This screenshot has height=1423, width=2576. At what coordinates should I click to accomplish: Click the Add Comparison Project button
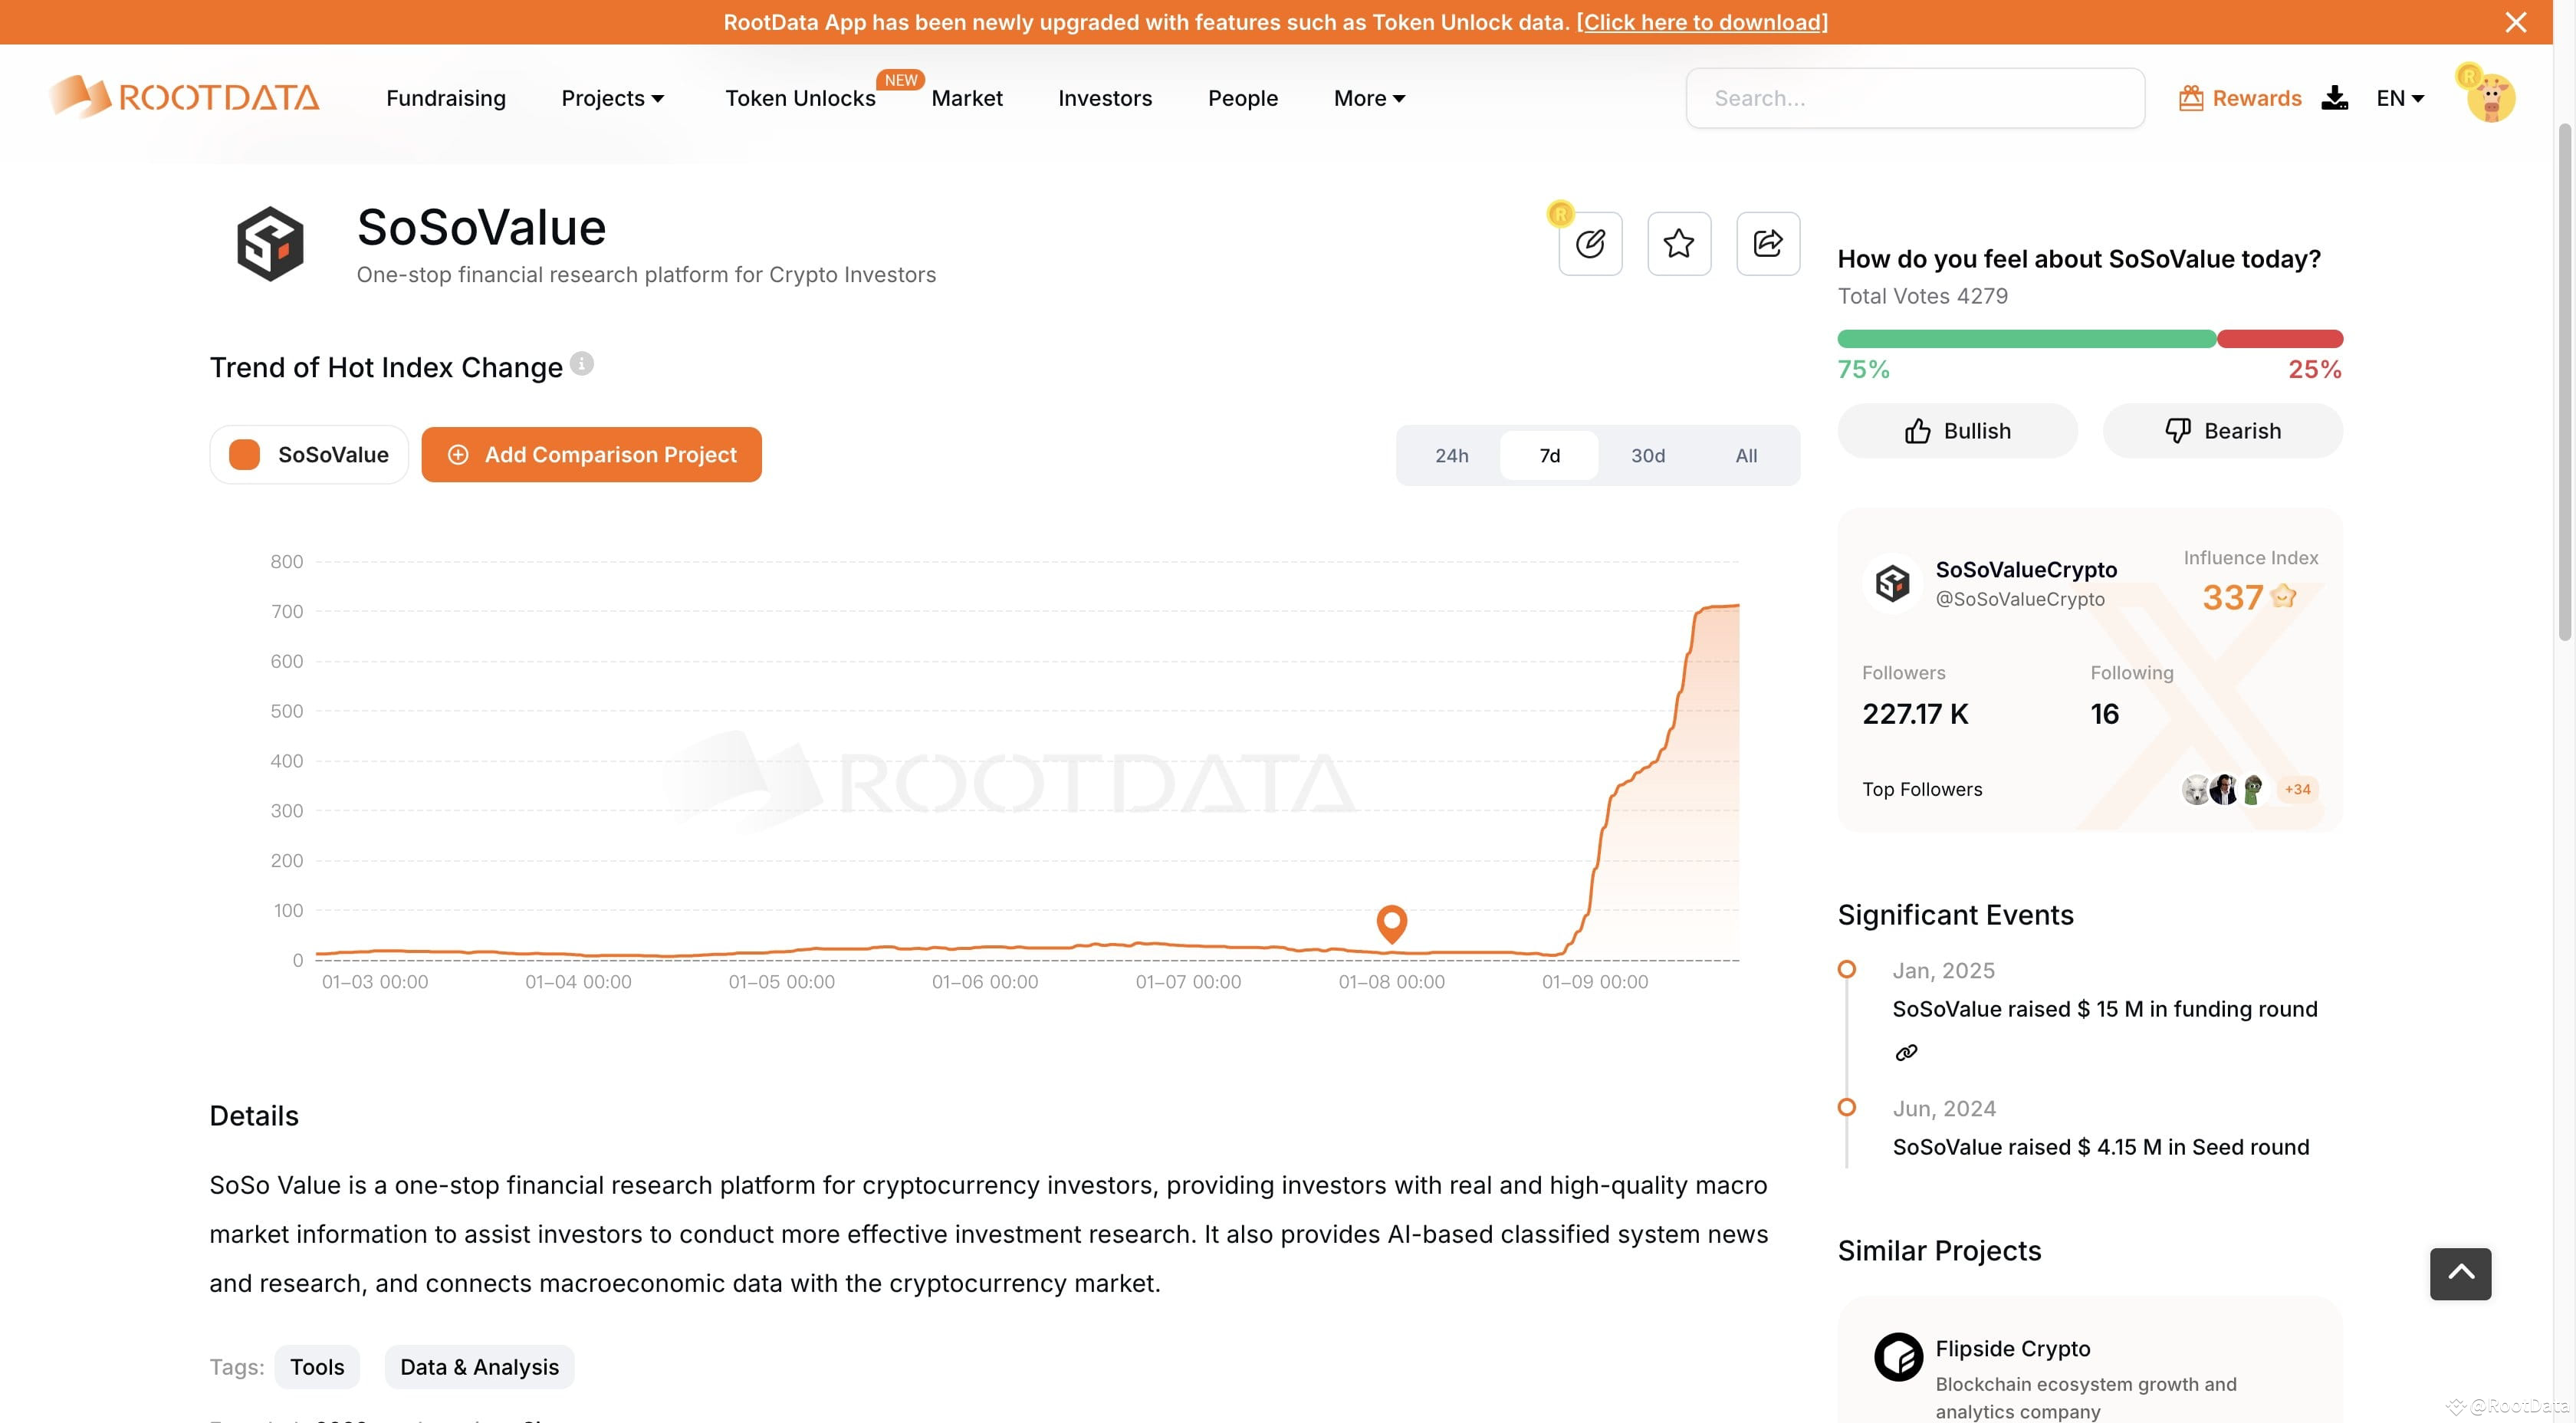click(591, 454)
